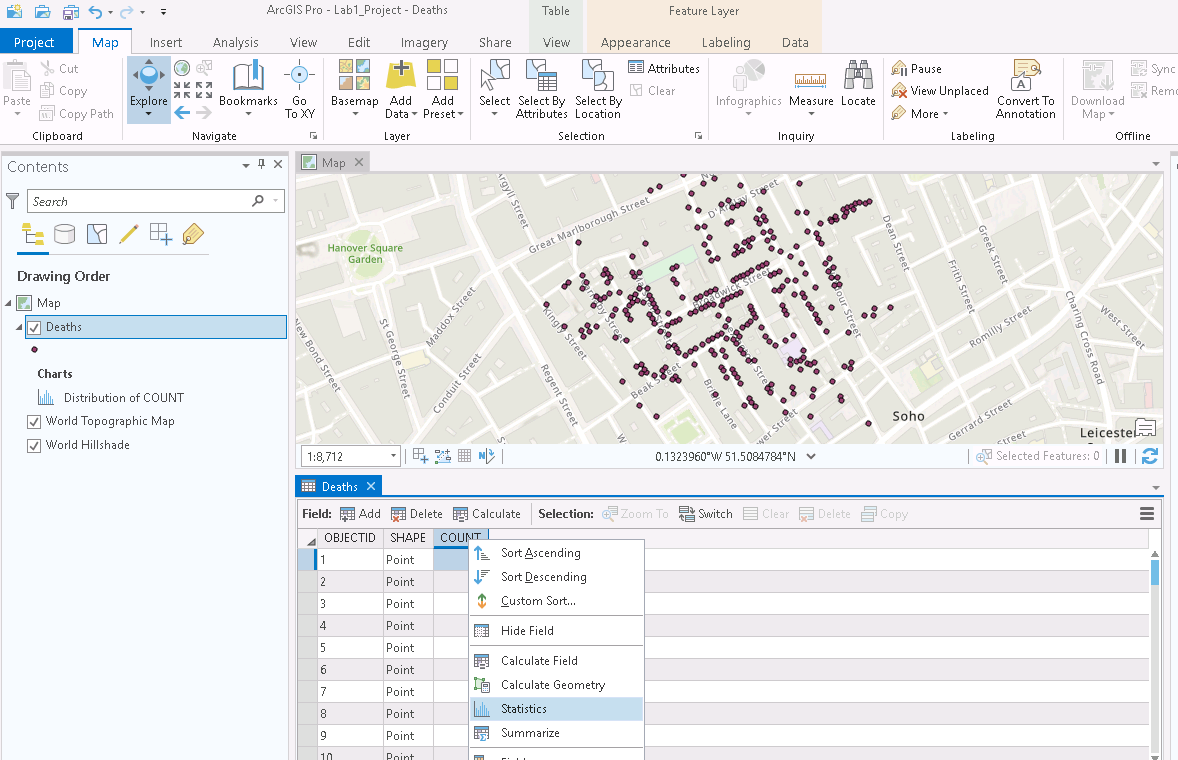Click the Deaths layer point symbol swatch
Viewport: 1178px width, 760px height.
33,349
